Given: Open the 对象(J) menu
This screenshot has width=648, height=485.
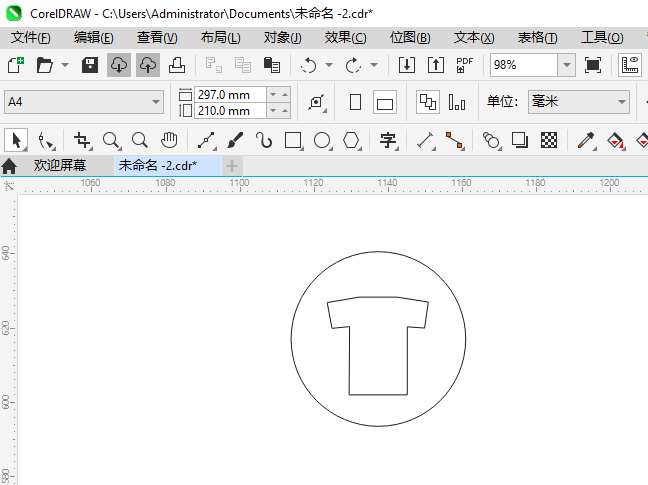Looking at the screenshot, I should (283, 38).
